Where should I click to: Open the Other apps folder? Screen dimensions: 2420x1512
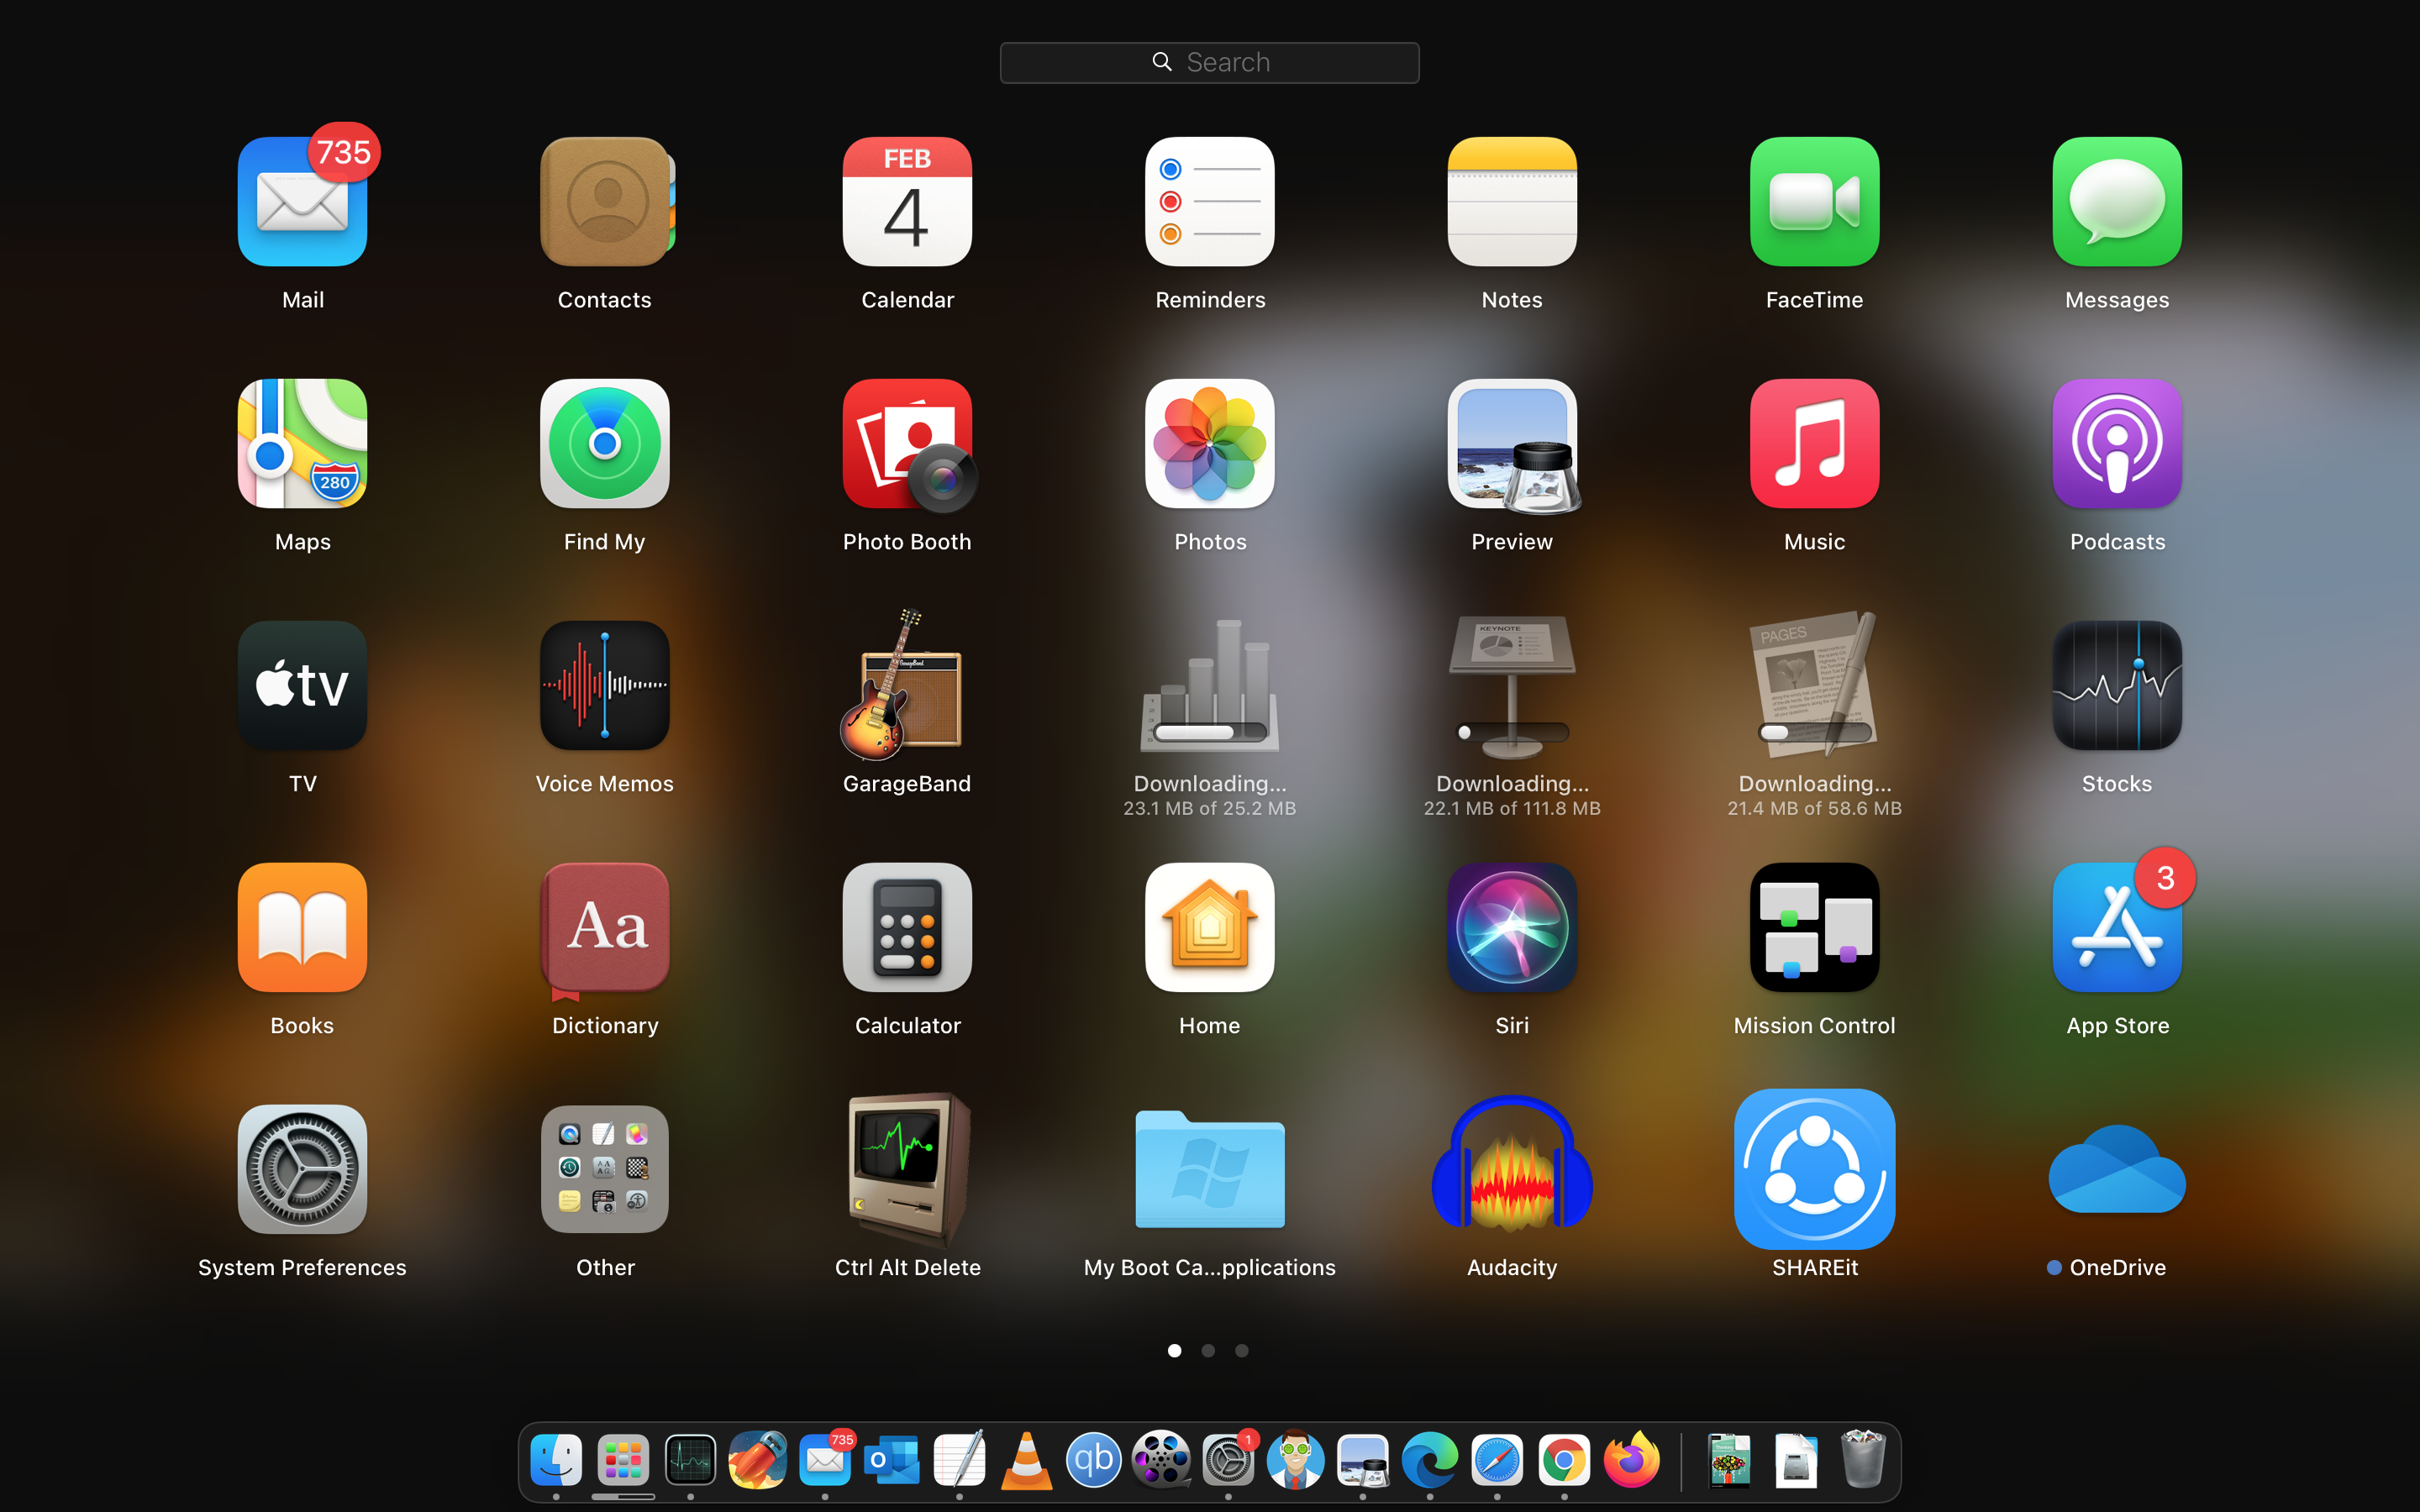coord(604,1169)
